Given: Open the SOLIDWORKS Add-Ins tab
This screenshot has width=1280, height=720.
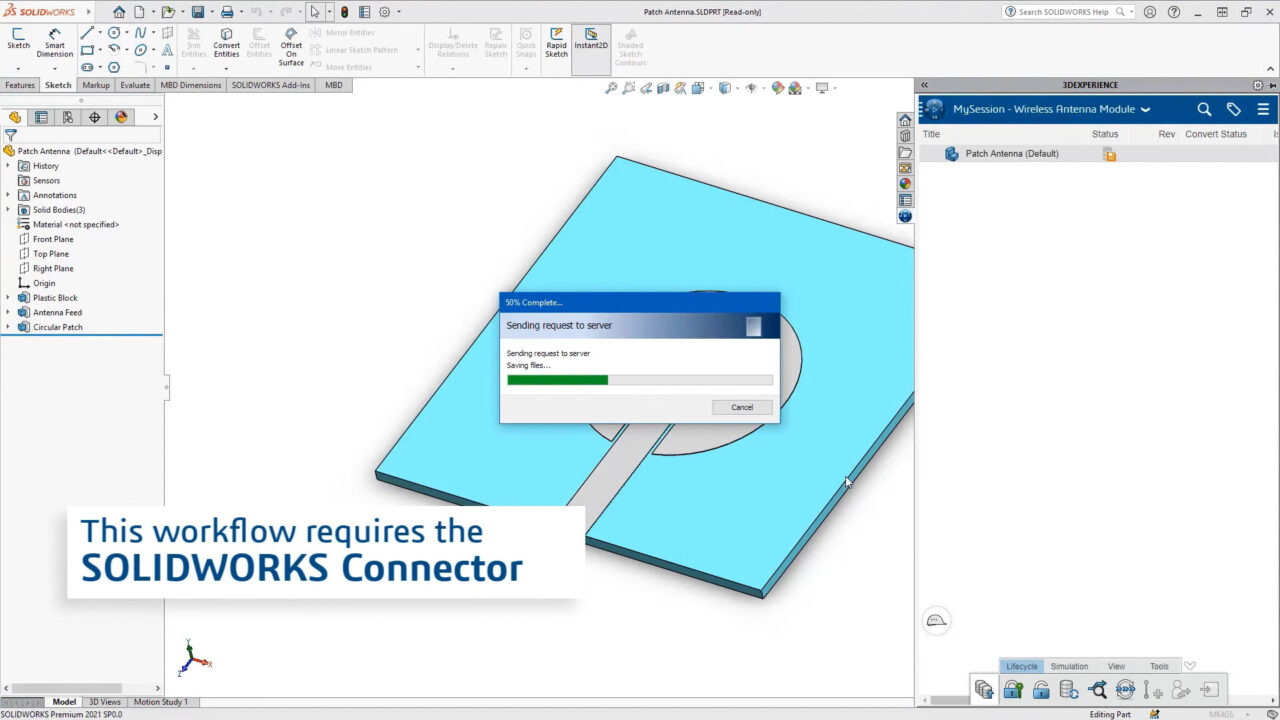Looking at the screenshot, I should point(271,85).
